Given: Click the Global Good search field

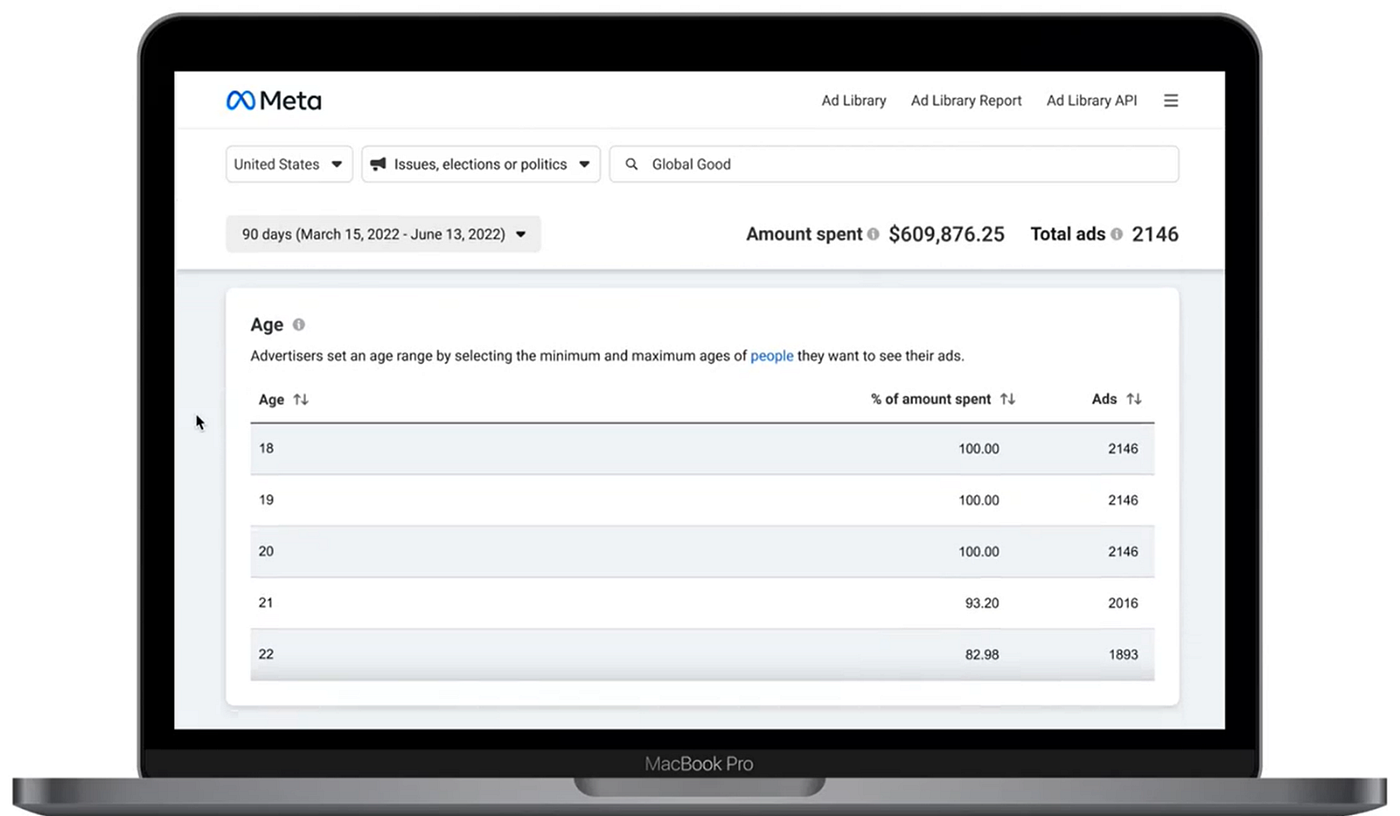Looking at the screenshot, I should click(x=894, y=164).
